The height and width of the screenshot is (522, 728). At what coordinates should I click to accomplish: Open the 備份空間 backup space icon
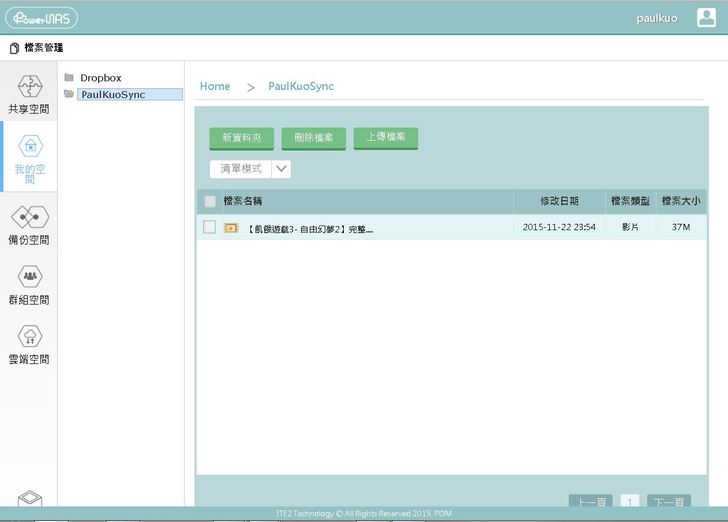tap(29, 217)
